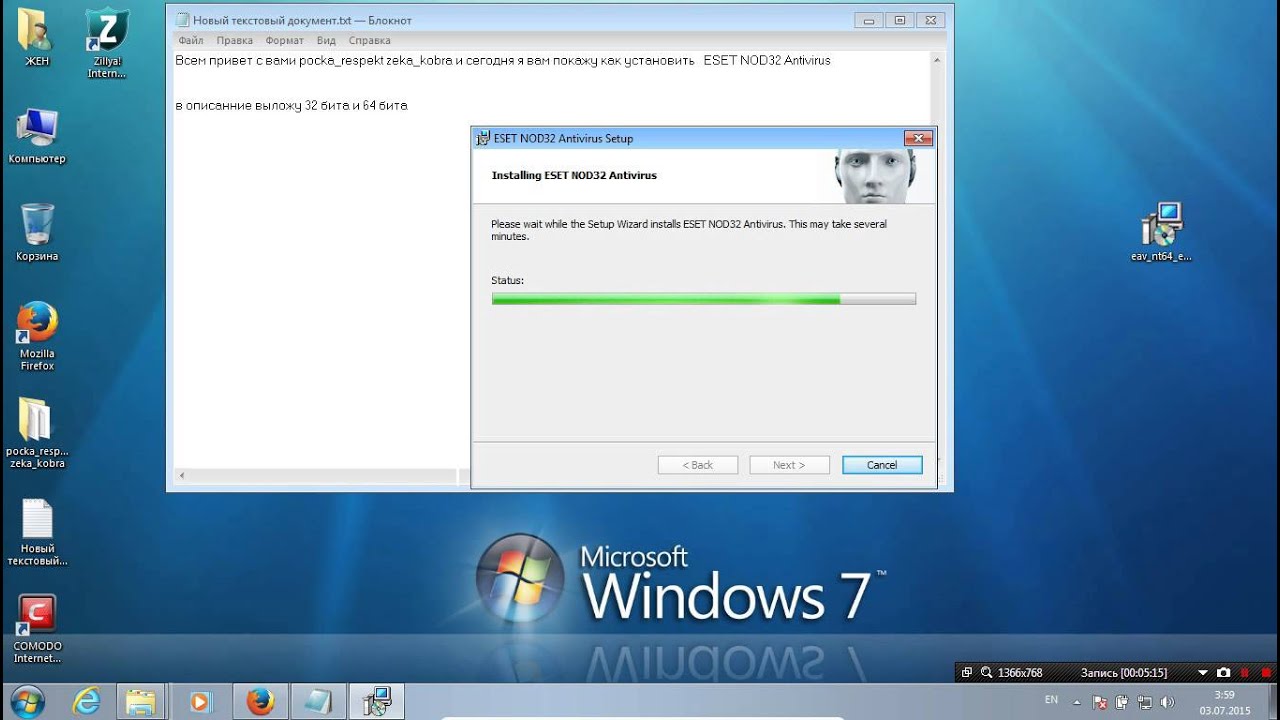Take a screenshot with the recorder camera icon

tap(1224, 673)
